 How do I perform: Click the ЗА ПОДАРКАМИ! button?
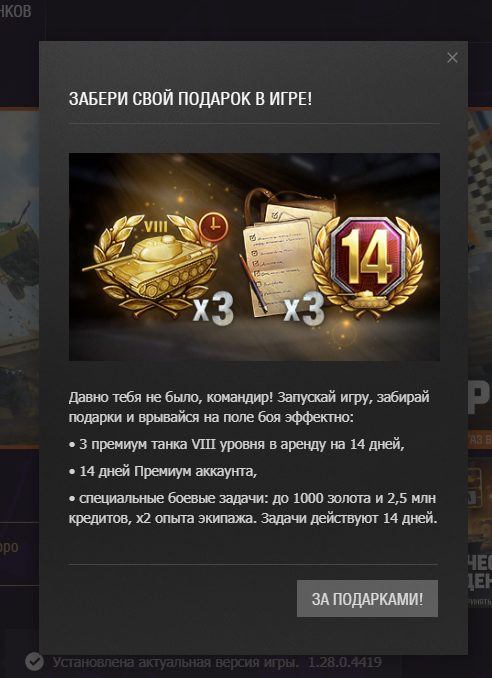point(367,598)
